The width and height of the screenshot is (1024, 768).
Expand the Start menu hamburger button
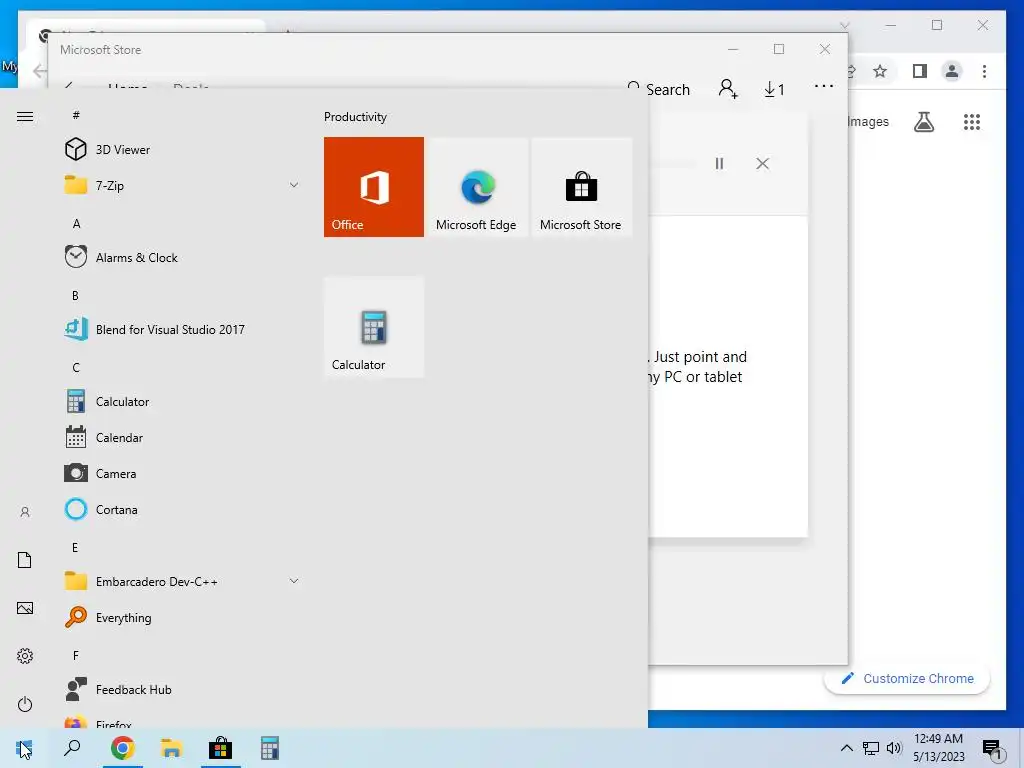25,117
